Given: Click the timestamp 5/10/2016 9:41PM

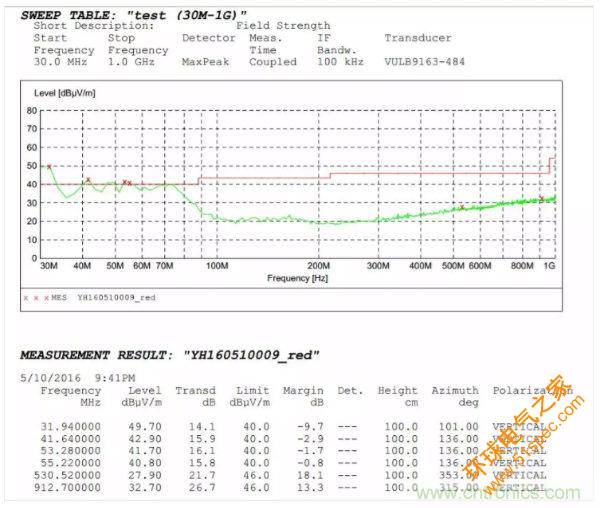Looking at the screenshot, I should coord(78,378).
